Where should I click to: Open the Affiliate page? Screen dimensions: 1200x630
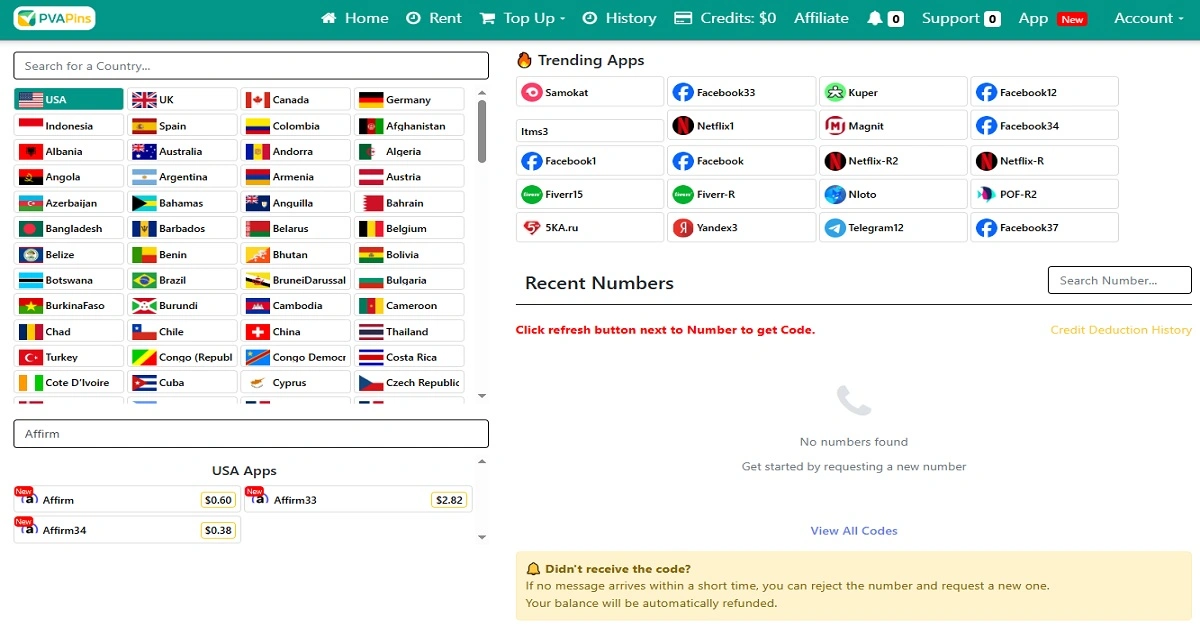click(821, 18)
